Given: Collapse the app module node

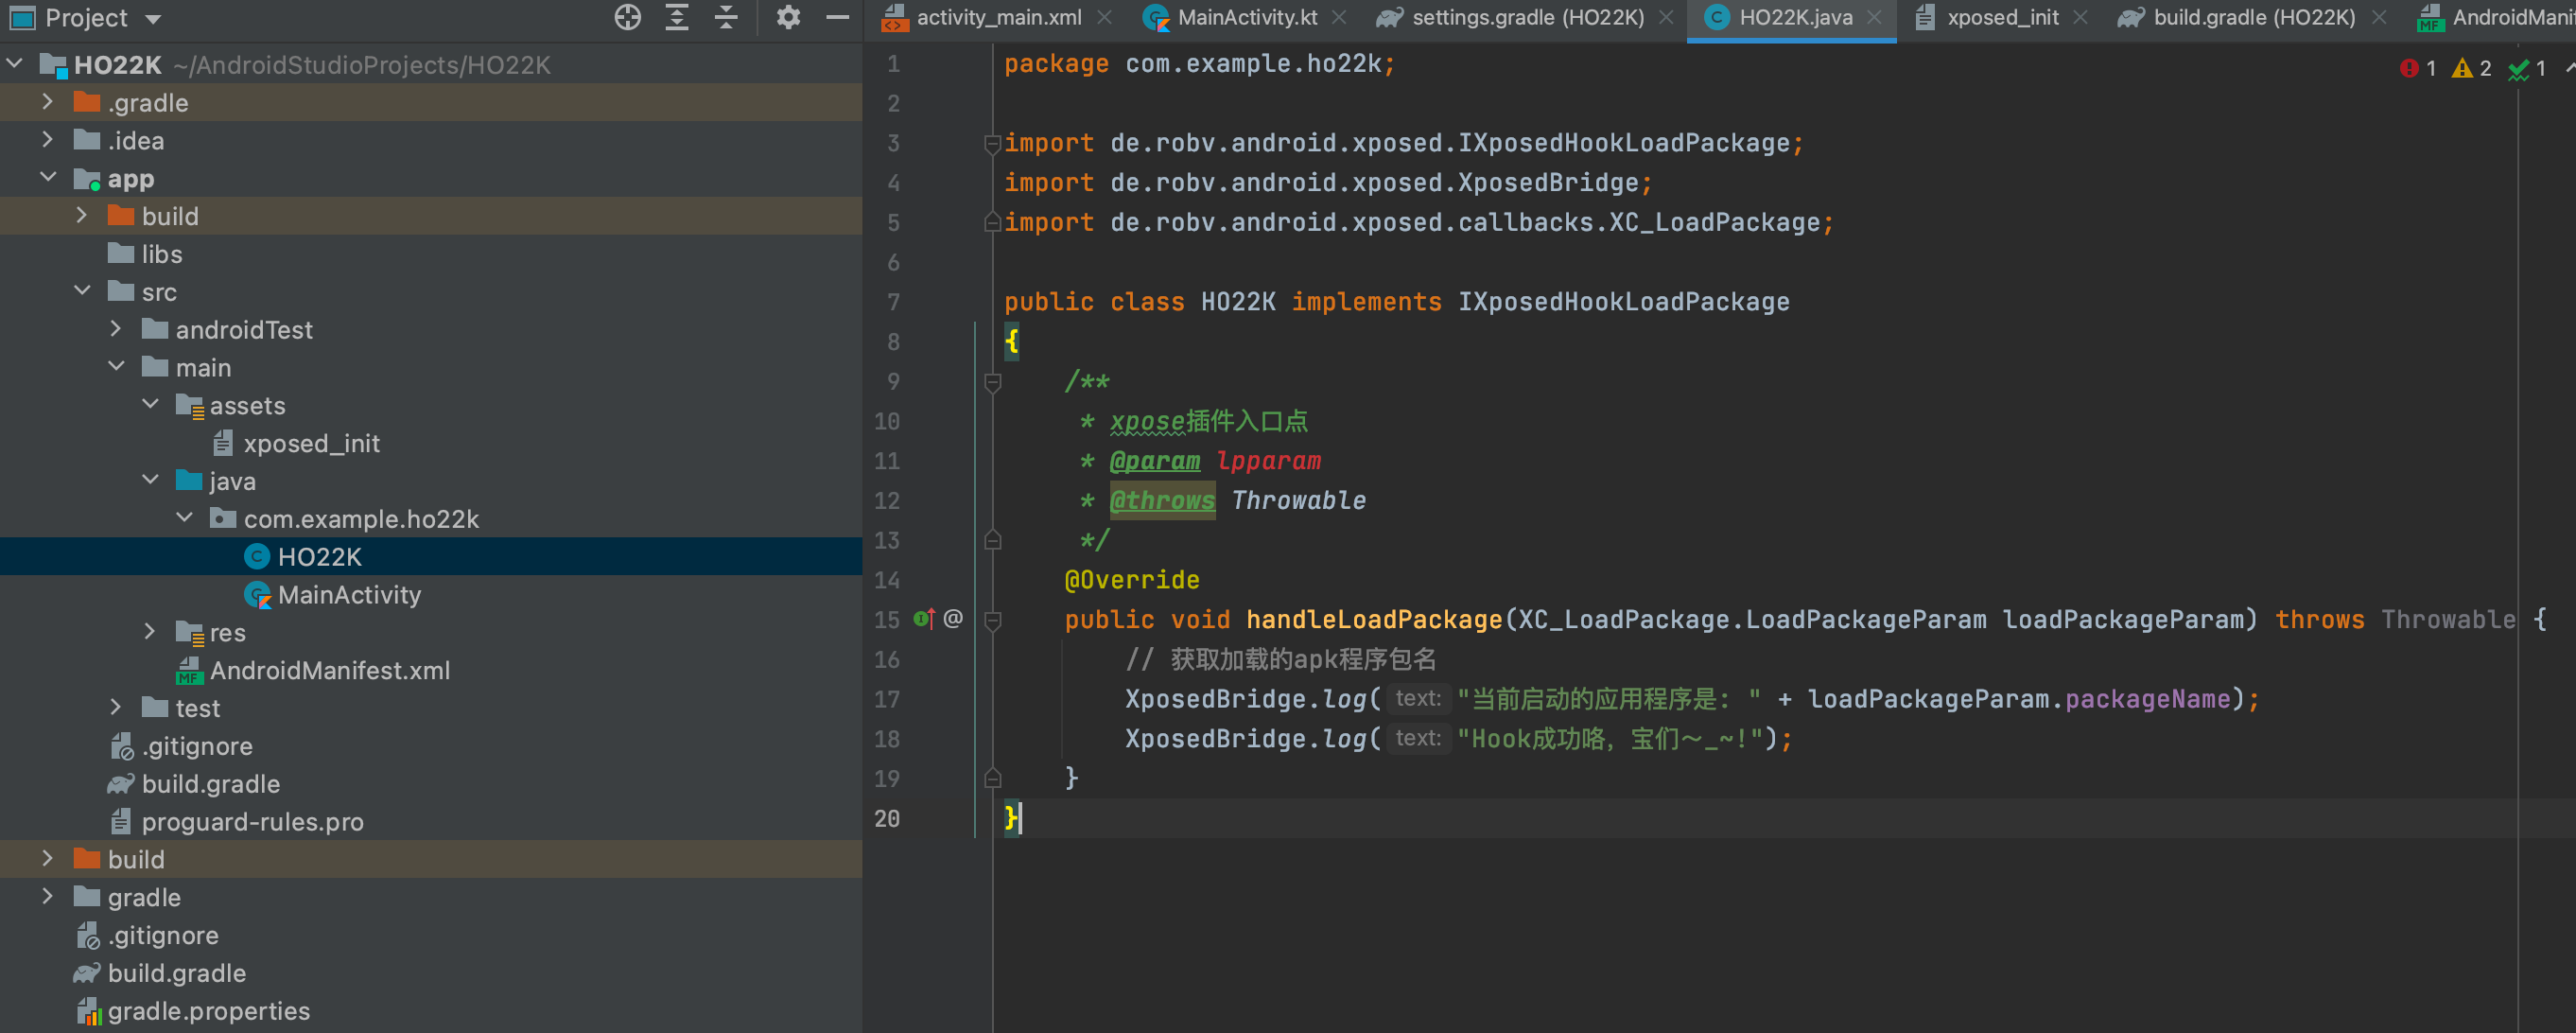Looking at the screenshot, I should click(x=47, y=177).
